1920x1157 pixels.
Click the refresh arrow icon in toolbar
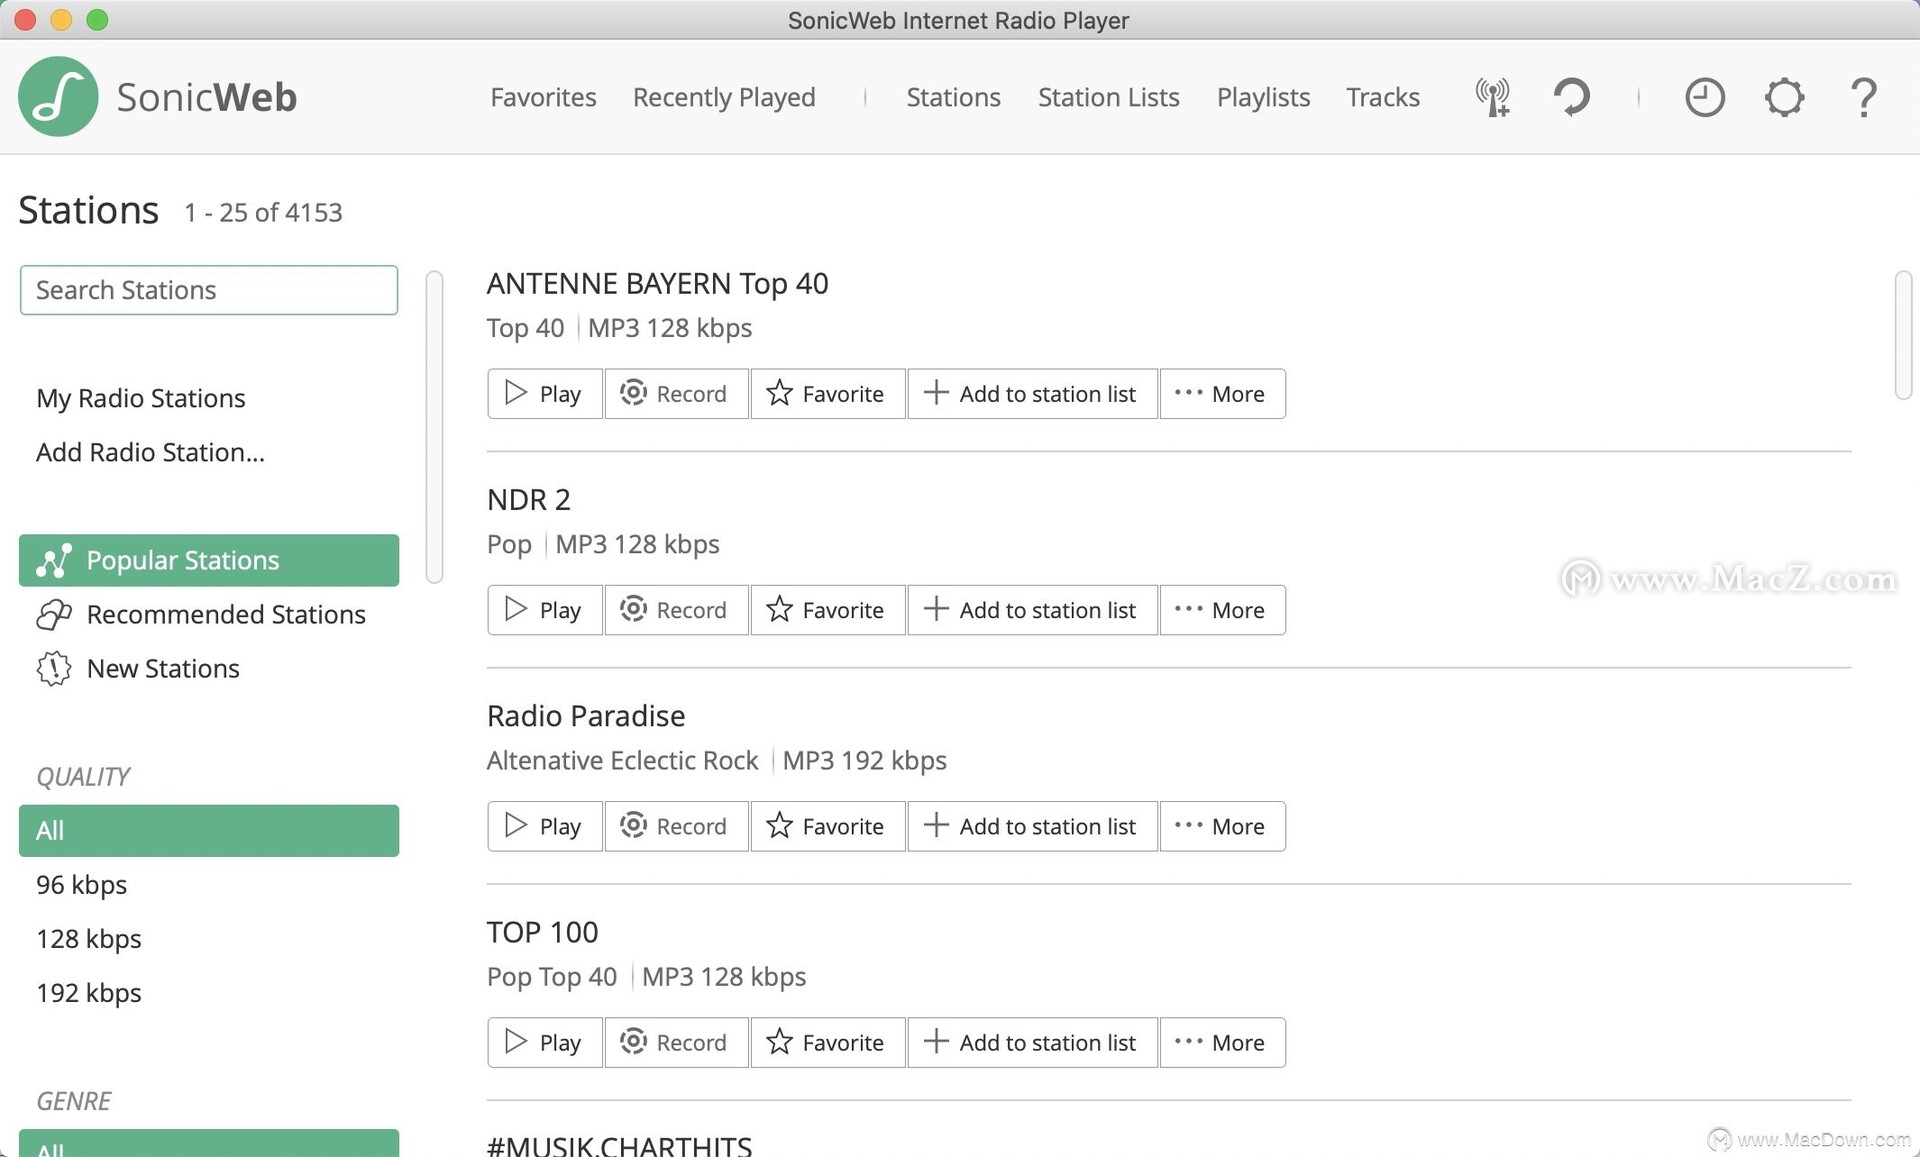coord(1572,97)
